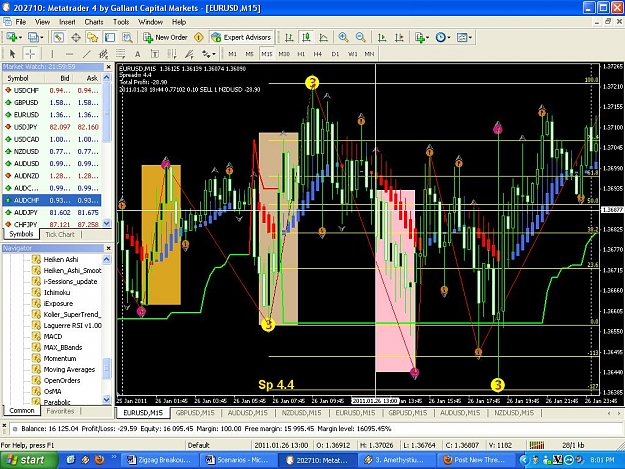This screenshot has height=469, width=625.
Task: Select the MACD indicator in Navigator
Action: (53, 336)
